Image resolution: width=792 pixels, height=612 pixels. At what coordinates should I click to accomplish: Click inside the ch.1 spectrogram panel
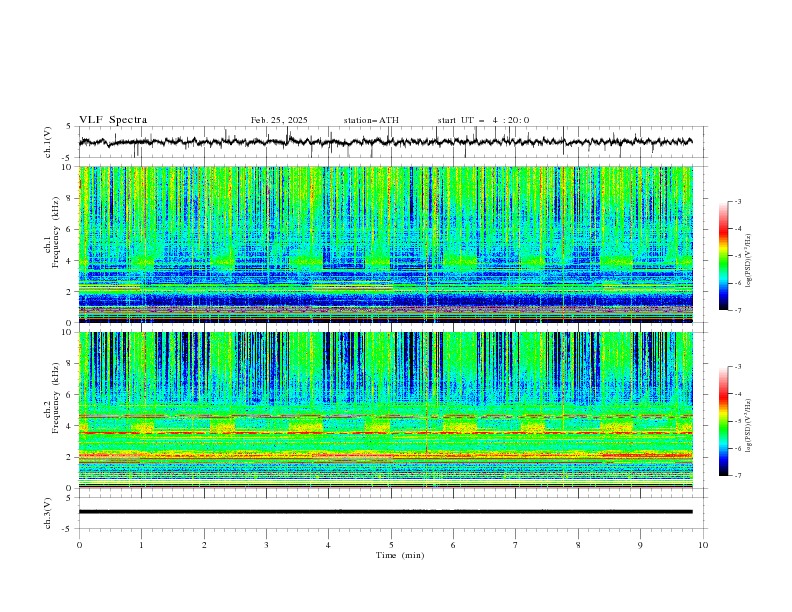click(x=386, y=244)
